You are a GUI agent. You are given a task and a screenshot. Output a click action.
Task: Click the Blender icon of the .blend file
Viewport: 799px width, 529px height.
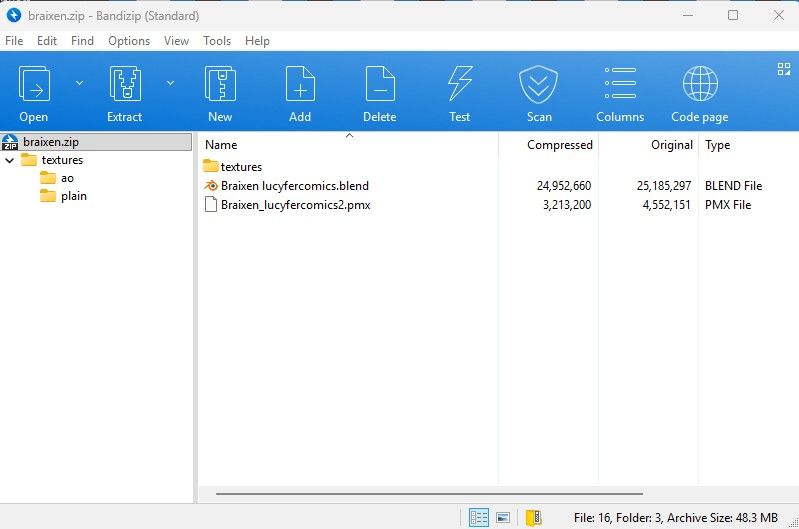[211, 186]
